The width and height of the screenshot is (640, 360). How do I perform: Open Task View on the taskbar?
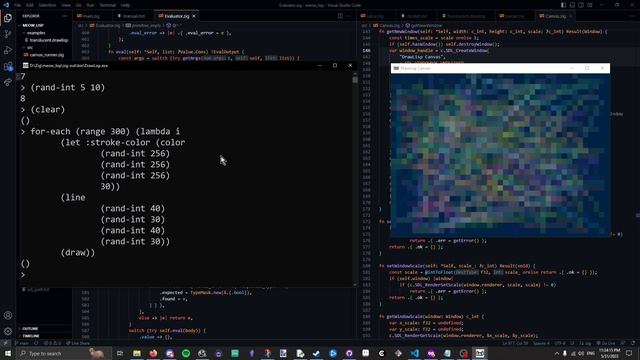point(120,353)
